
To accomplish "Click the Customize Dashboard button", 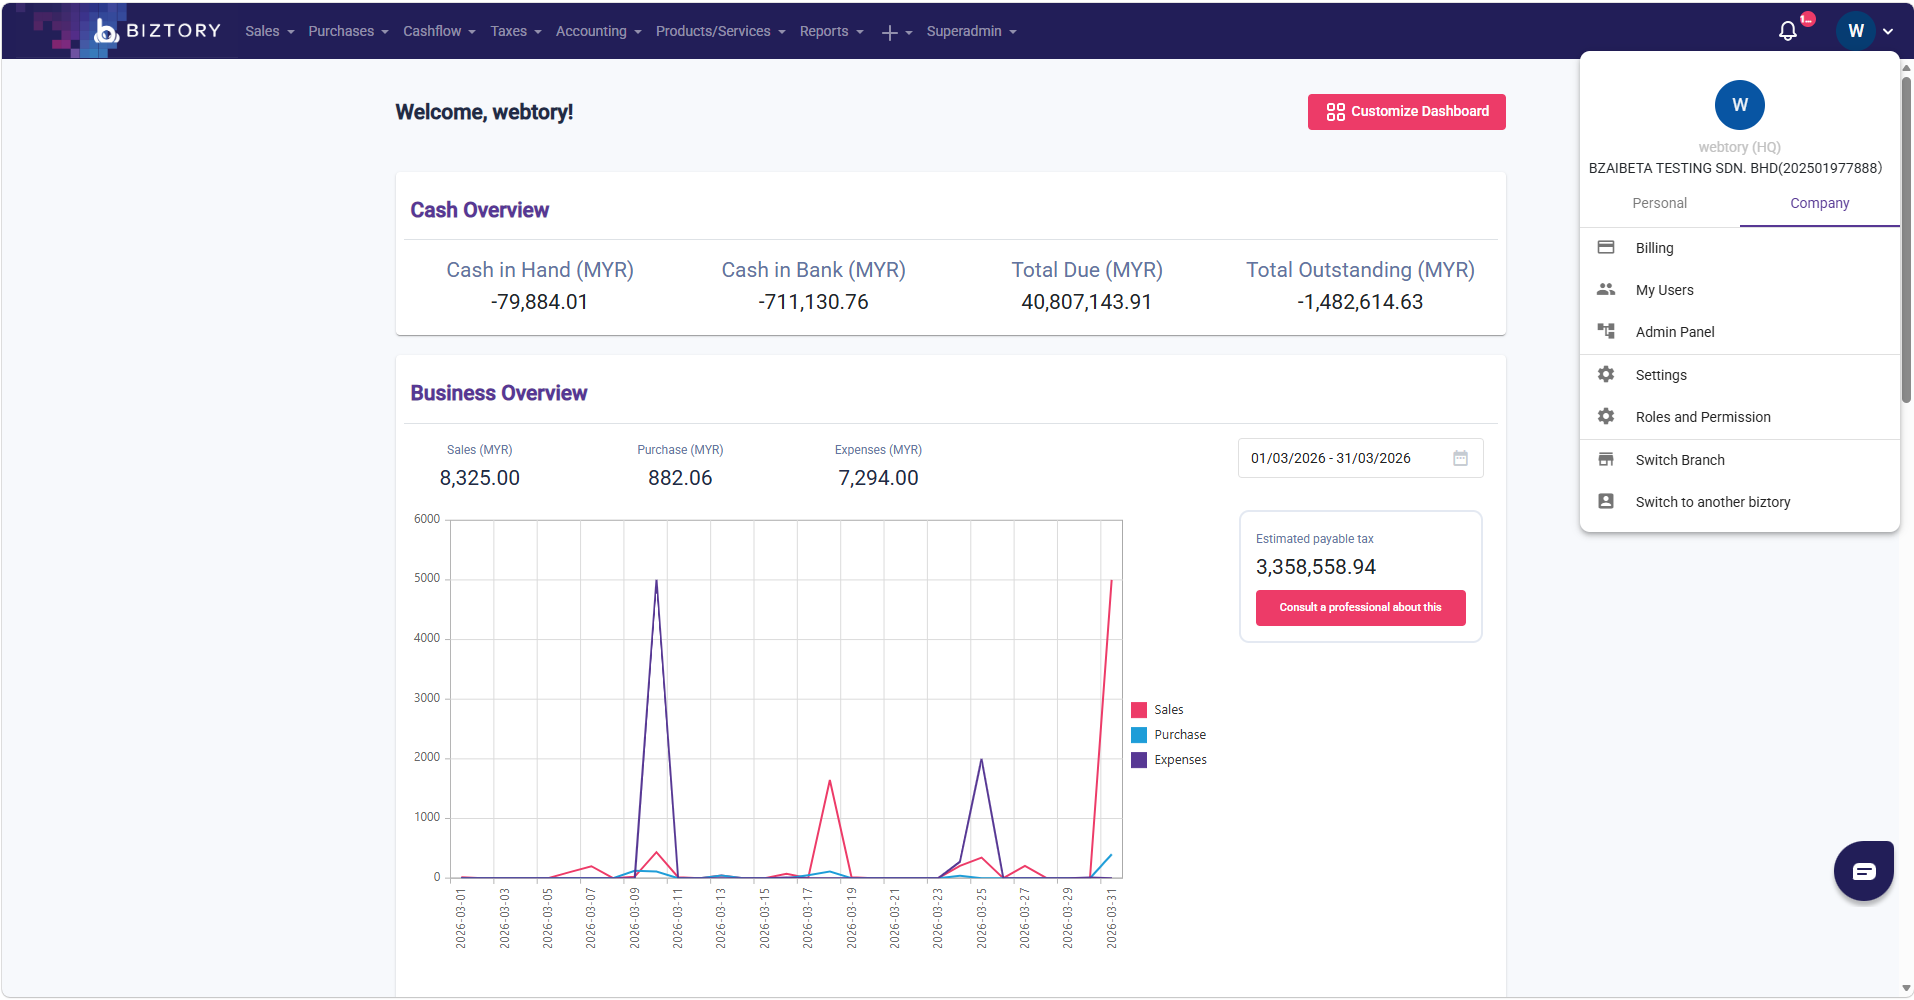I will pyautogui.click(x=1407, y=112).
